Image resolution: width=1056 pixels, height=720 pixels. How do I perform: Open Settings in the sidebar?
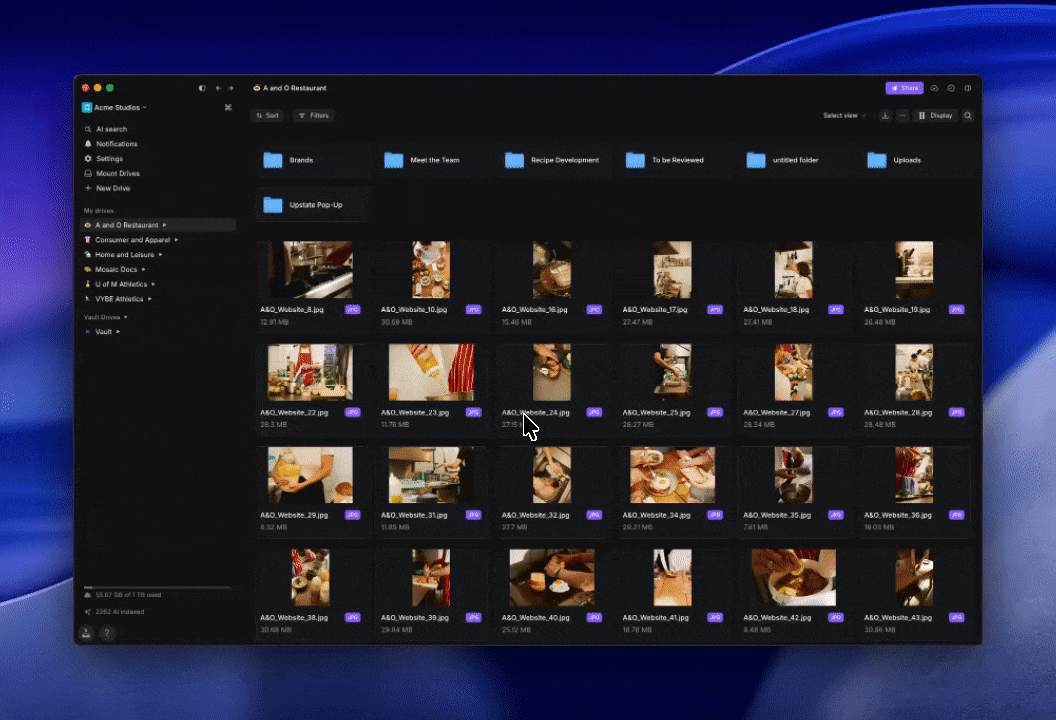109,159
